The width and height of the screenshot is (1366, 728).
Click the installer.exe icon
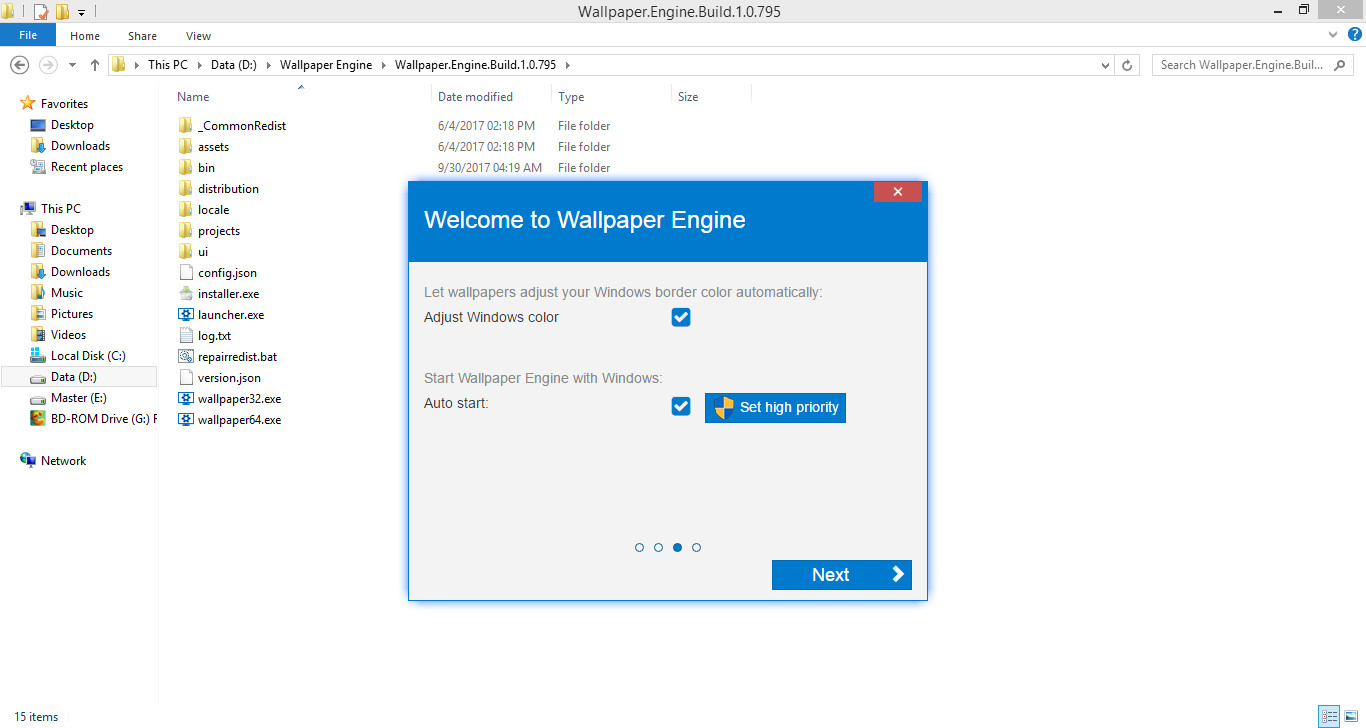tap(185, 294)
